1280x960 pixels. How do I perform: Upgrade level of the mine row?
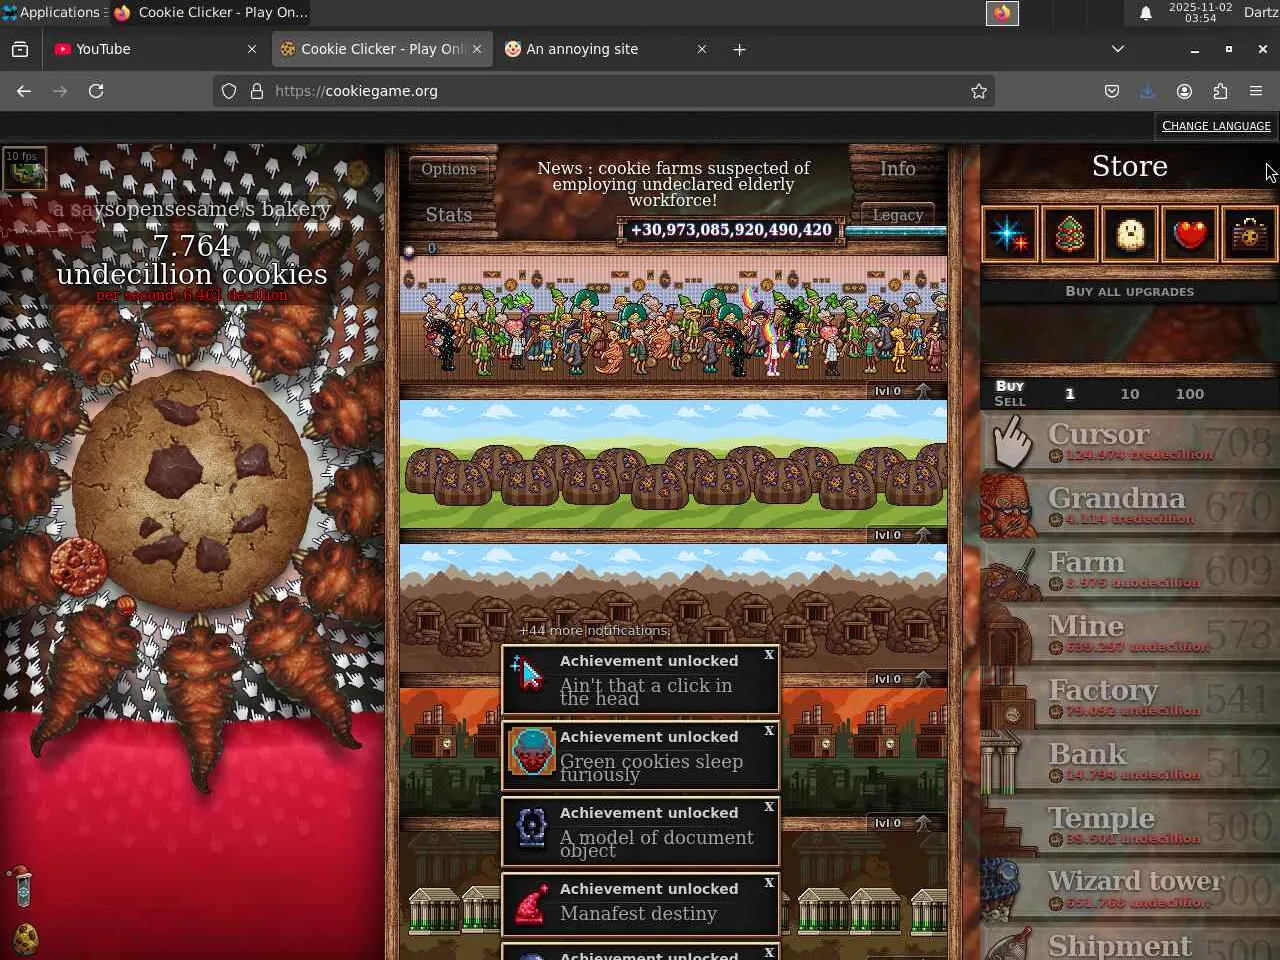[902, 679]
